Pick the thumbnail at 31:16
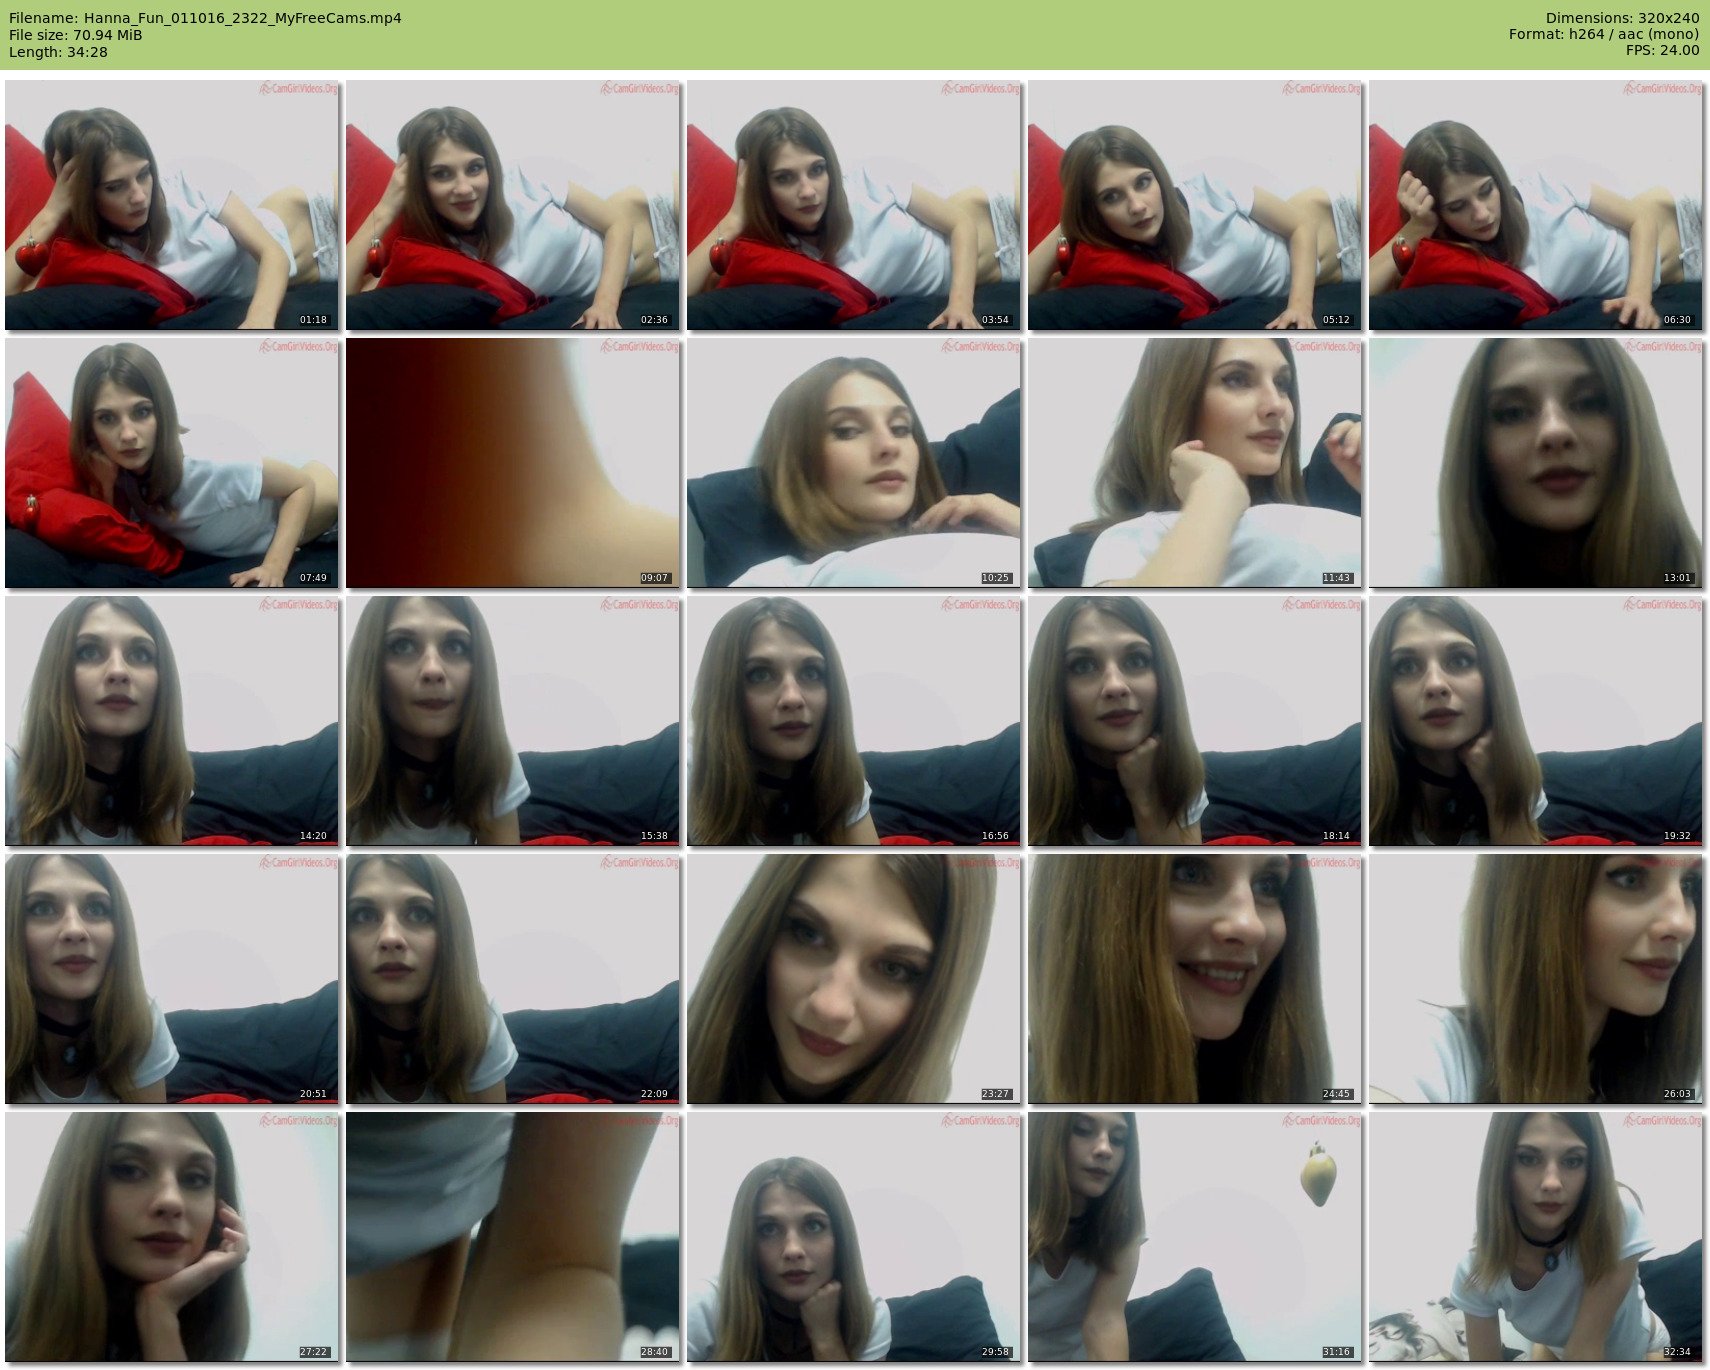The height and width of the screenshot is (1370, 1710). pos(1195,1237)
